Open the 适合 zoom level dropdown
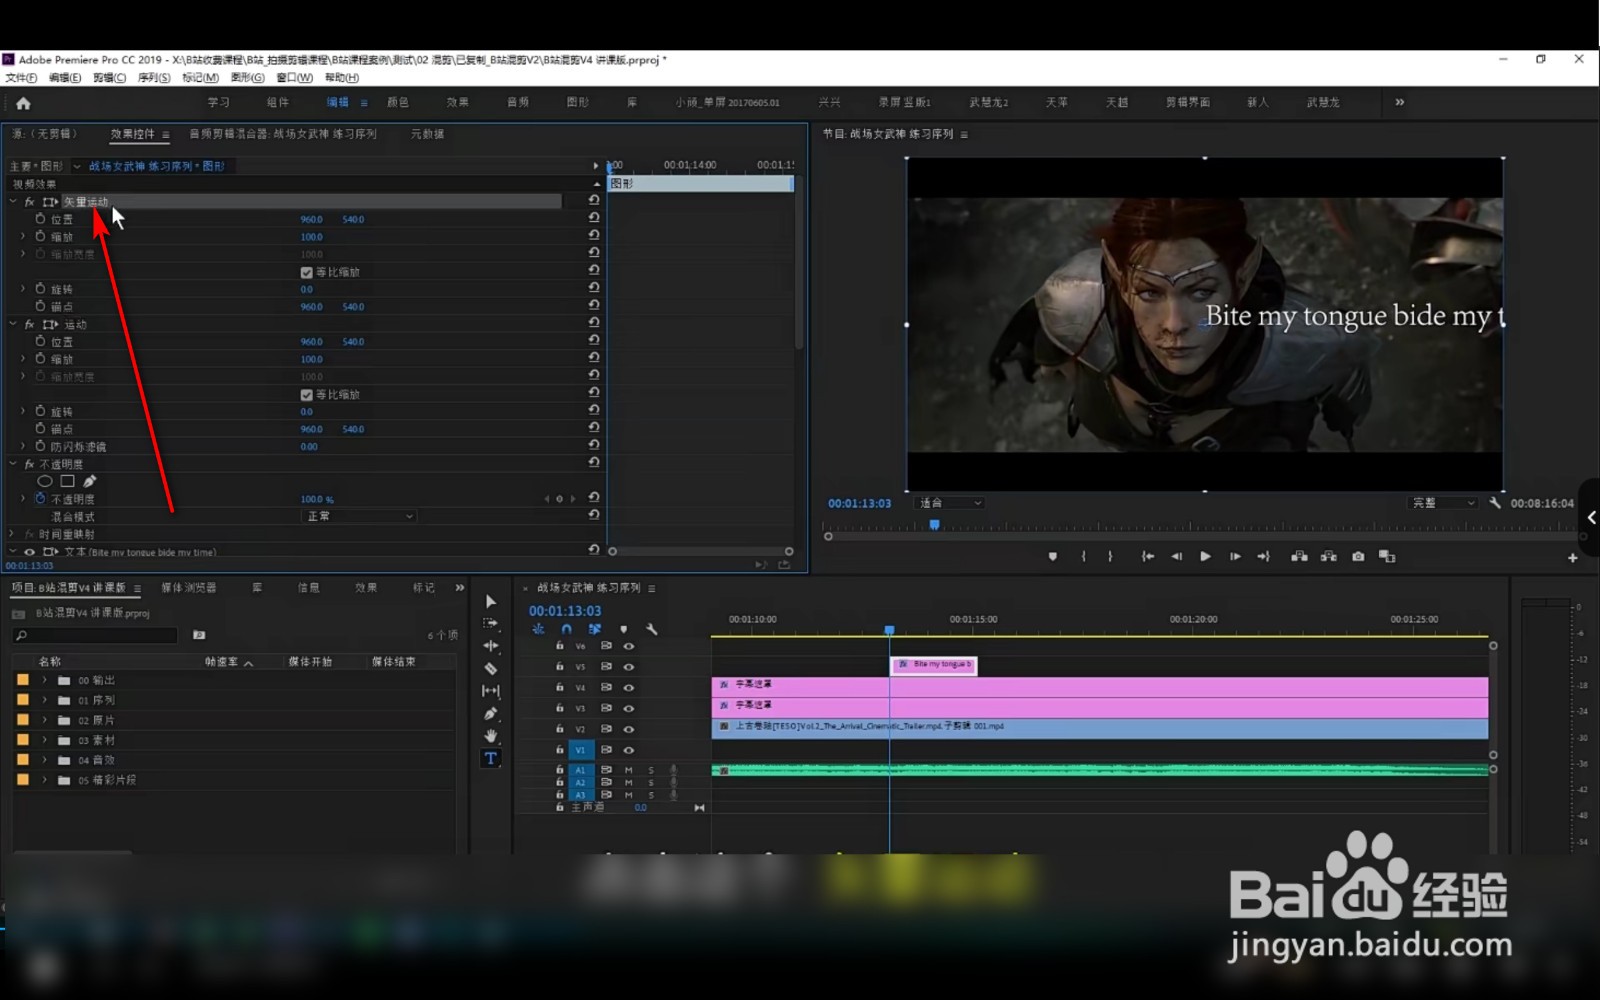Screen dimensions: 1600x1000 tap(950, 503)
